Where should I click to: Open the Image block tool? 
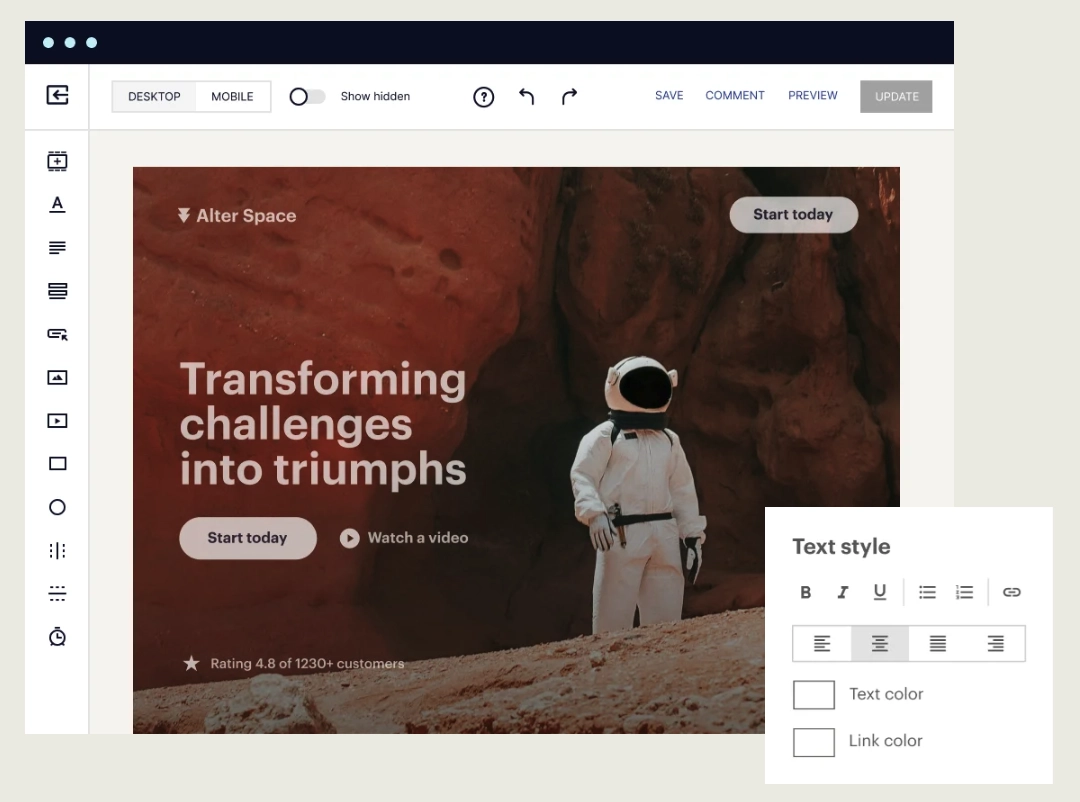pos(57,377)
